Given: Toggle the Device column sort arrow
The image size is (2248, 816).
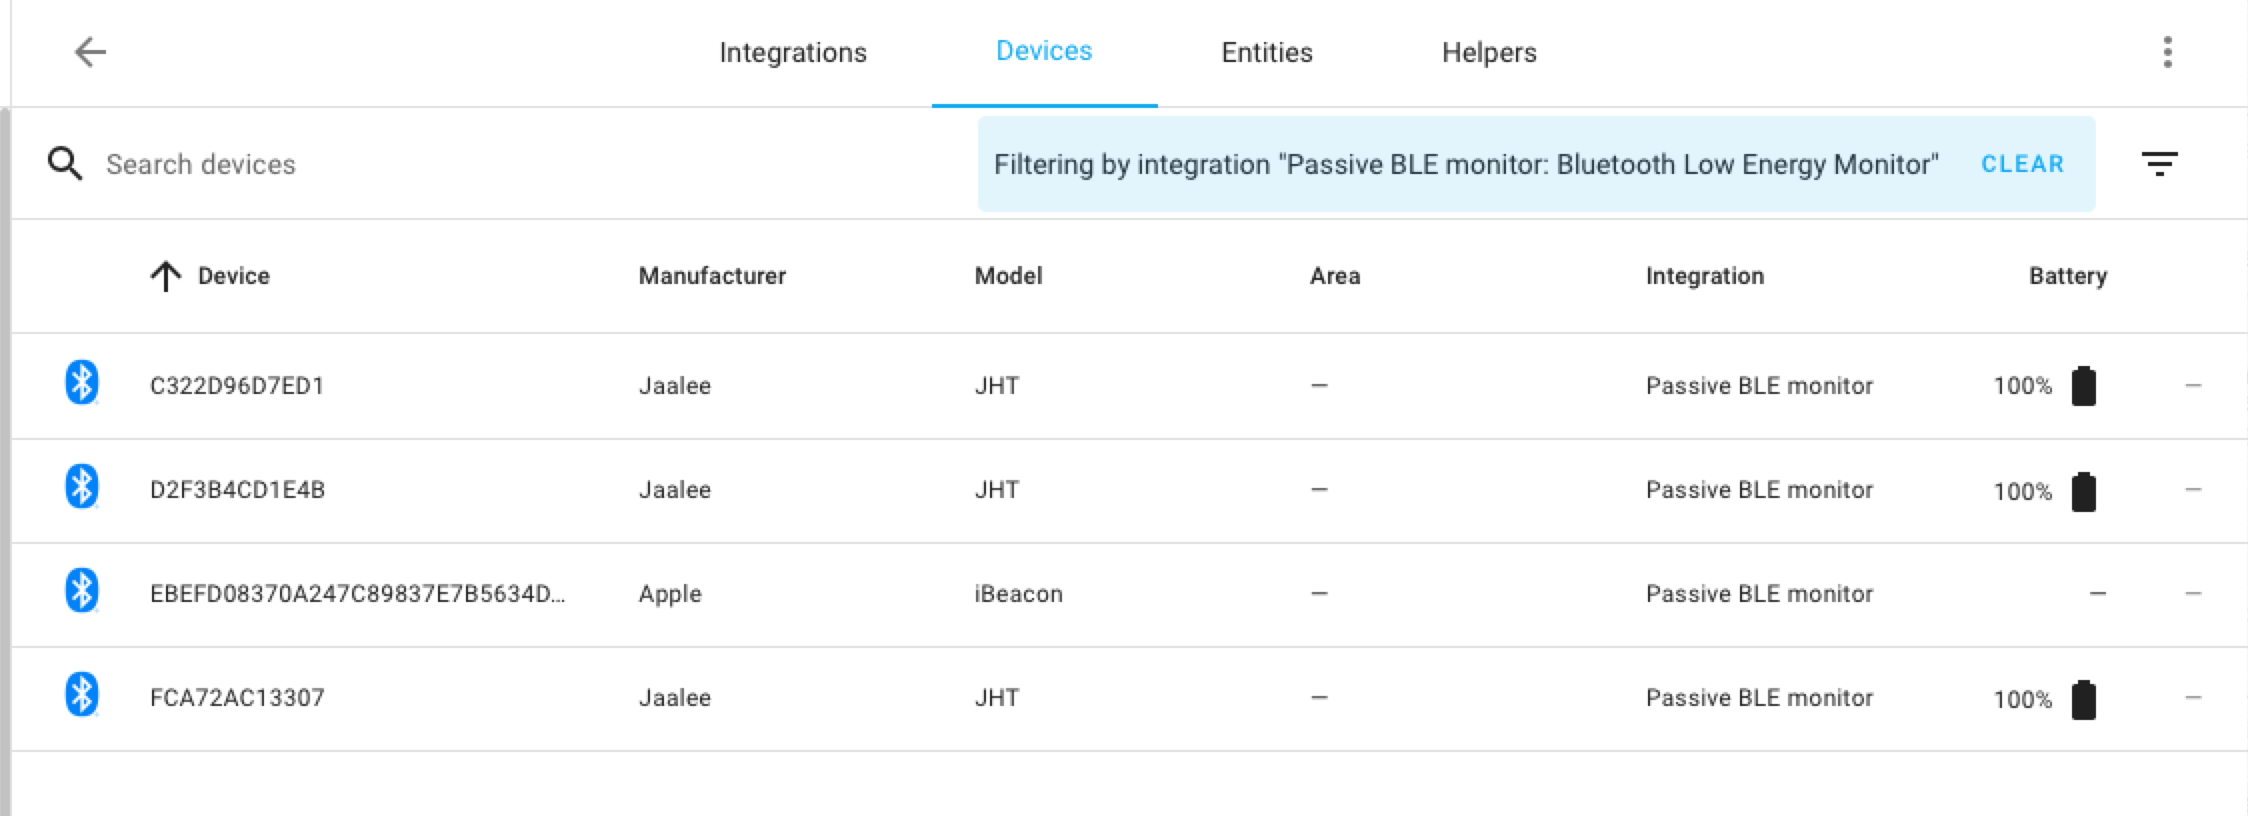Looking at the screenshot, I should click(x=166, y=275).
